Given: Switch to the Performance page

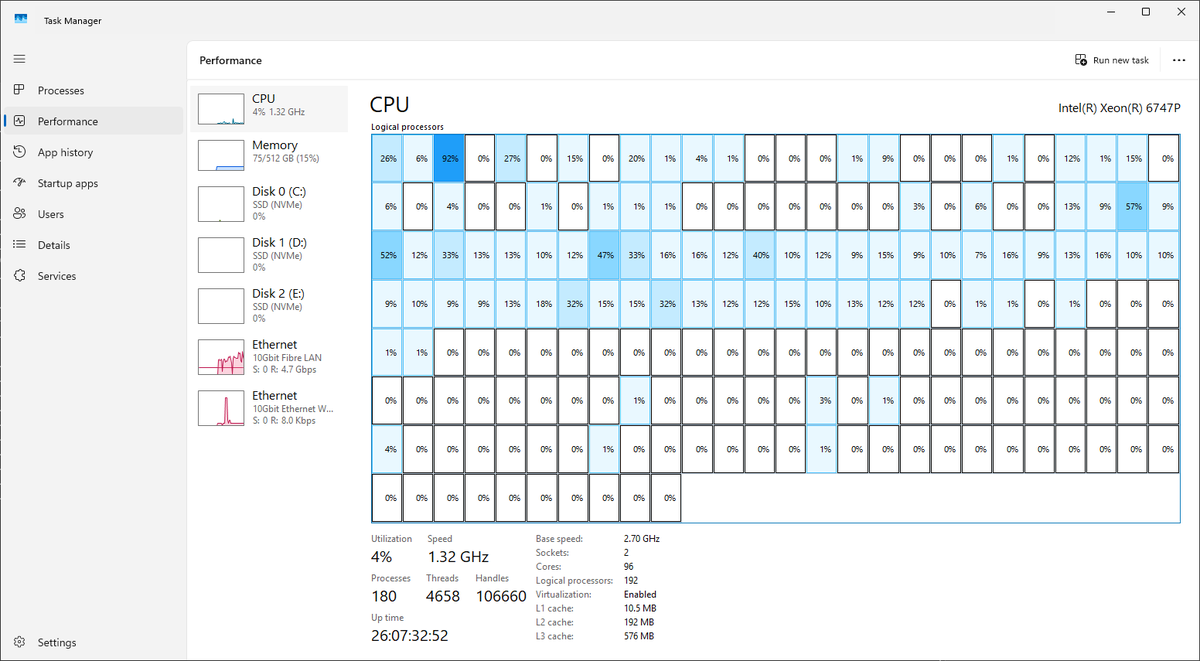Looking at the screenshot, I should click(94, 121).
